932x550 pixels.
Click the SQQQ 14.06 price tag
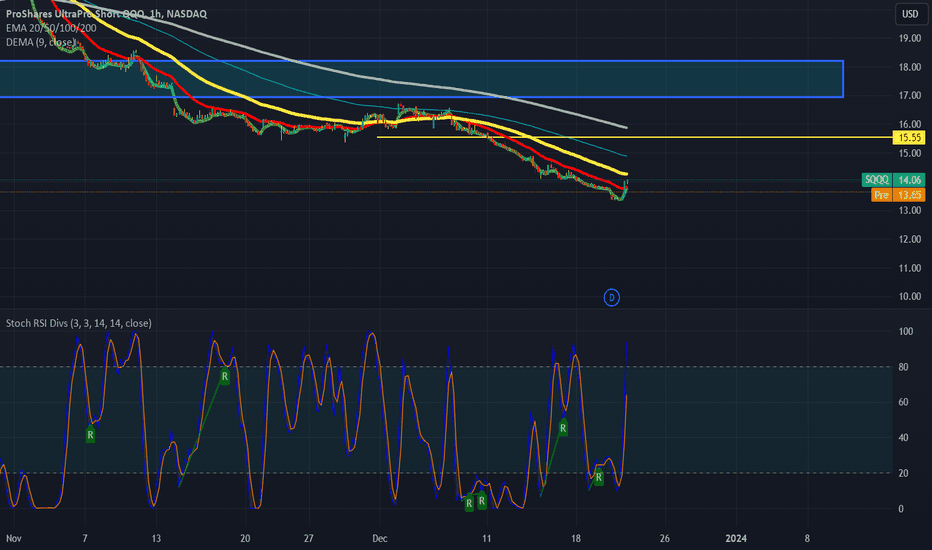893,180
